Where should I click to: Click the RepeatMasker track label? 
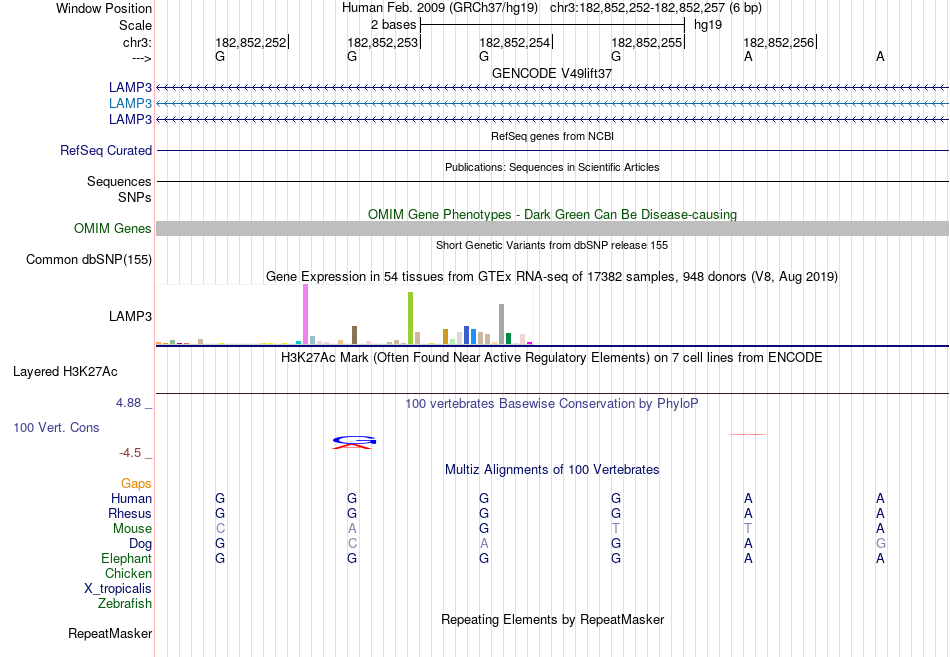pyautogui.click(x=110, y=634)
